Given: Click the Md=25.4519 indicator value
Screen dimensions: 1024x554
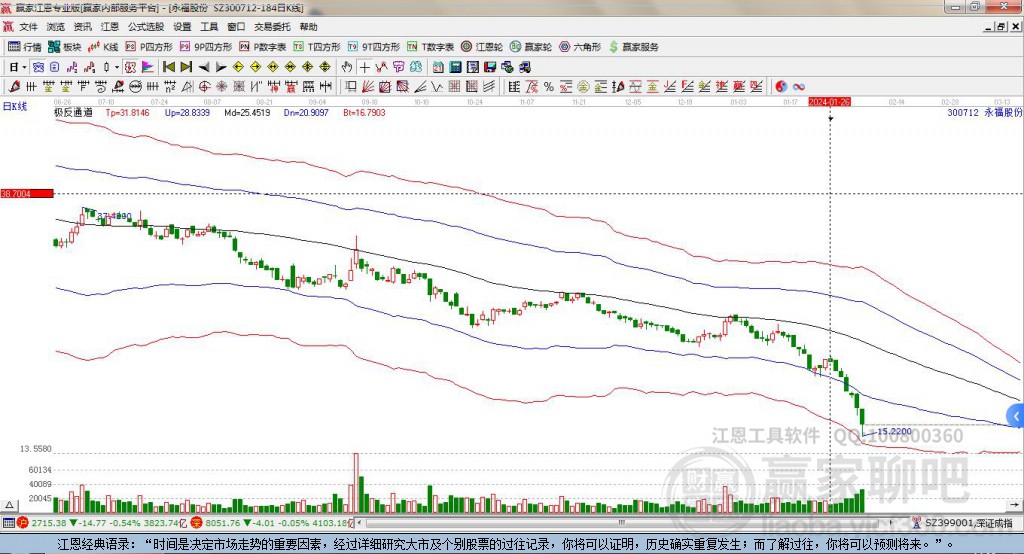Looking at the screenshot, I should point(248,113).
